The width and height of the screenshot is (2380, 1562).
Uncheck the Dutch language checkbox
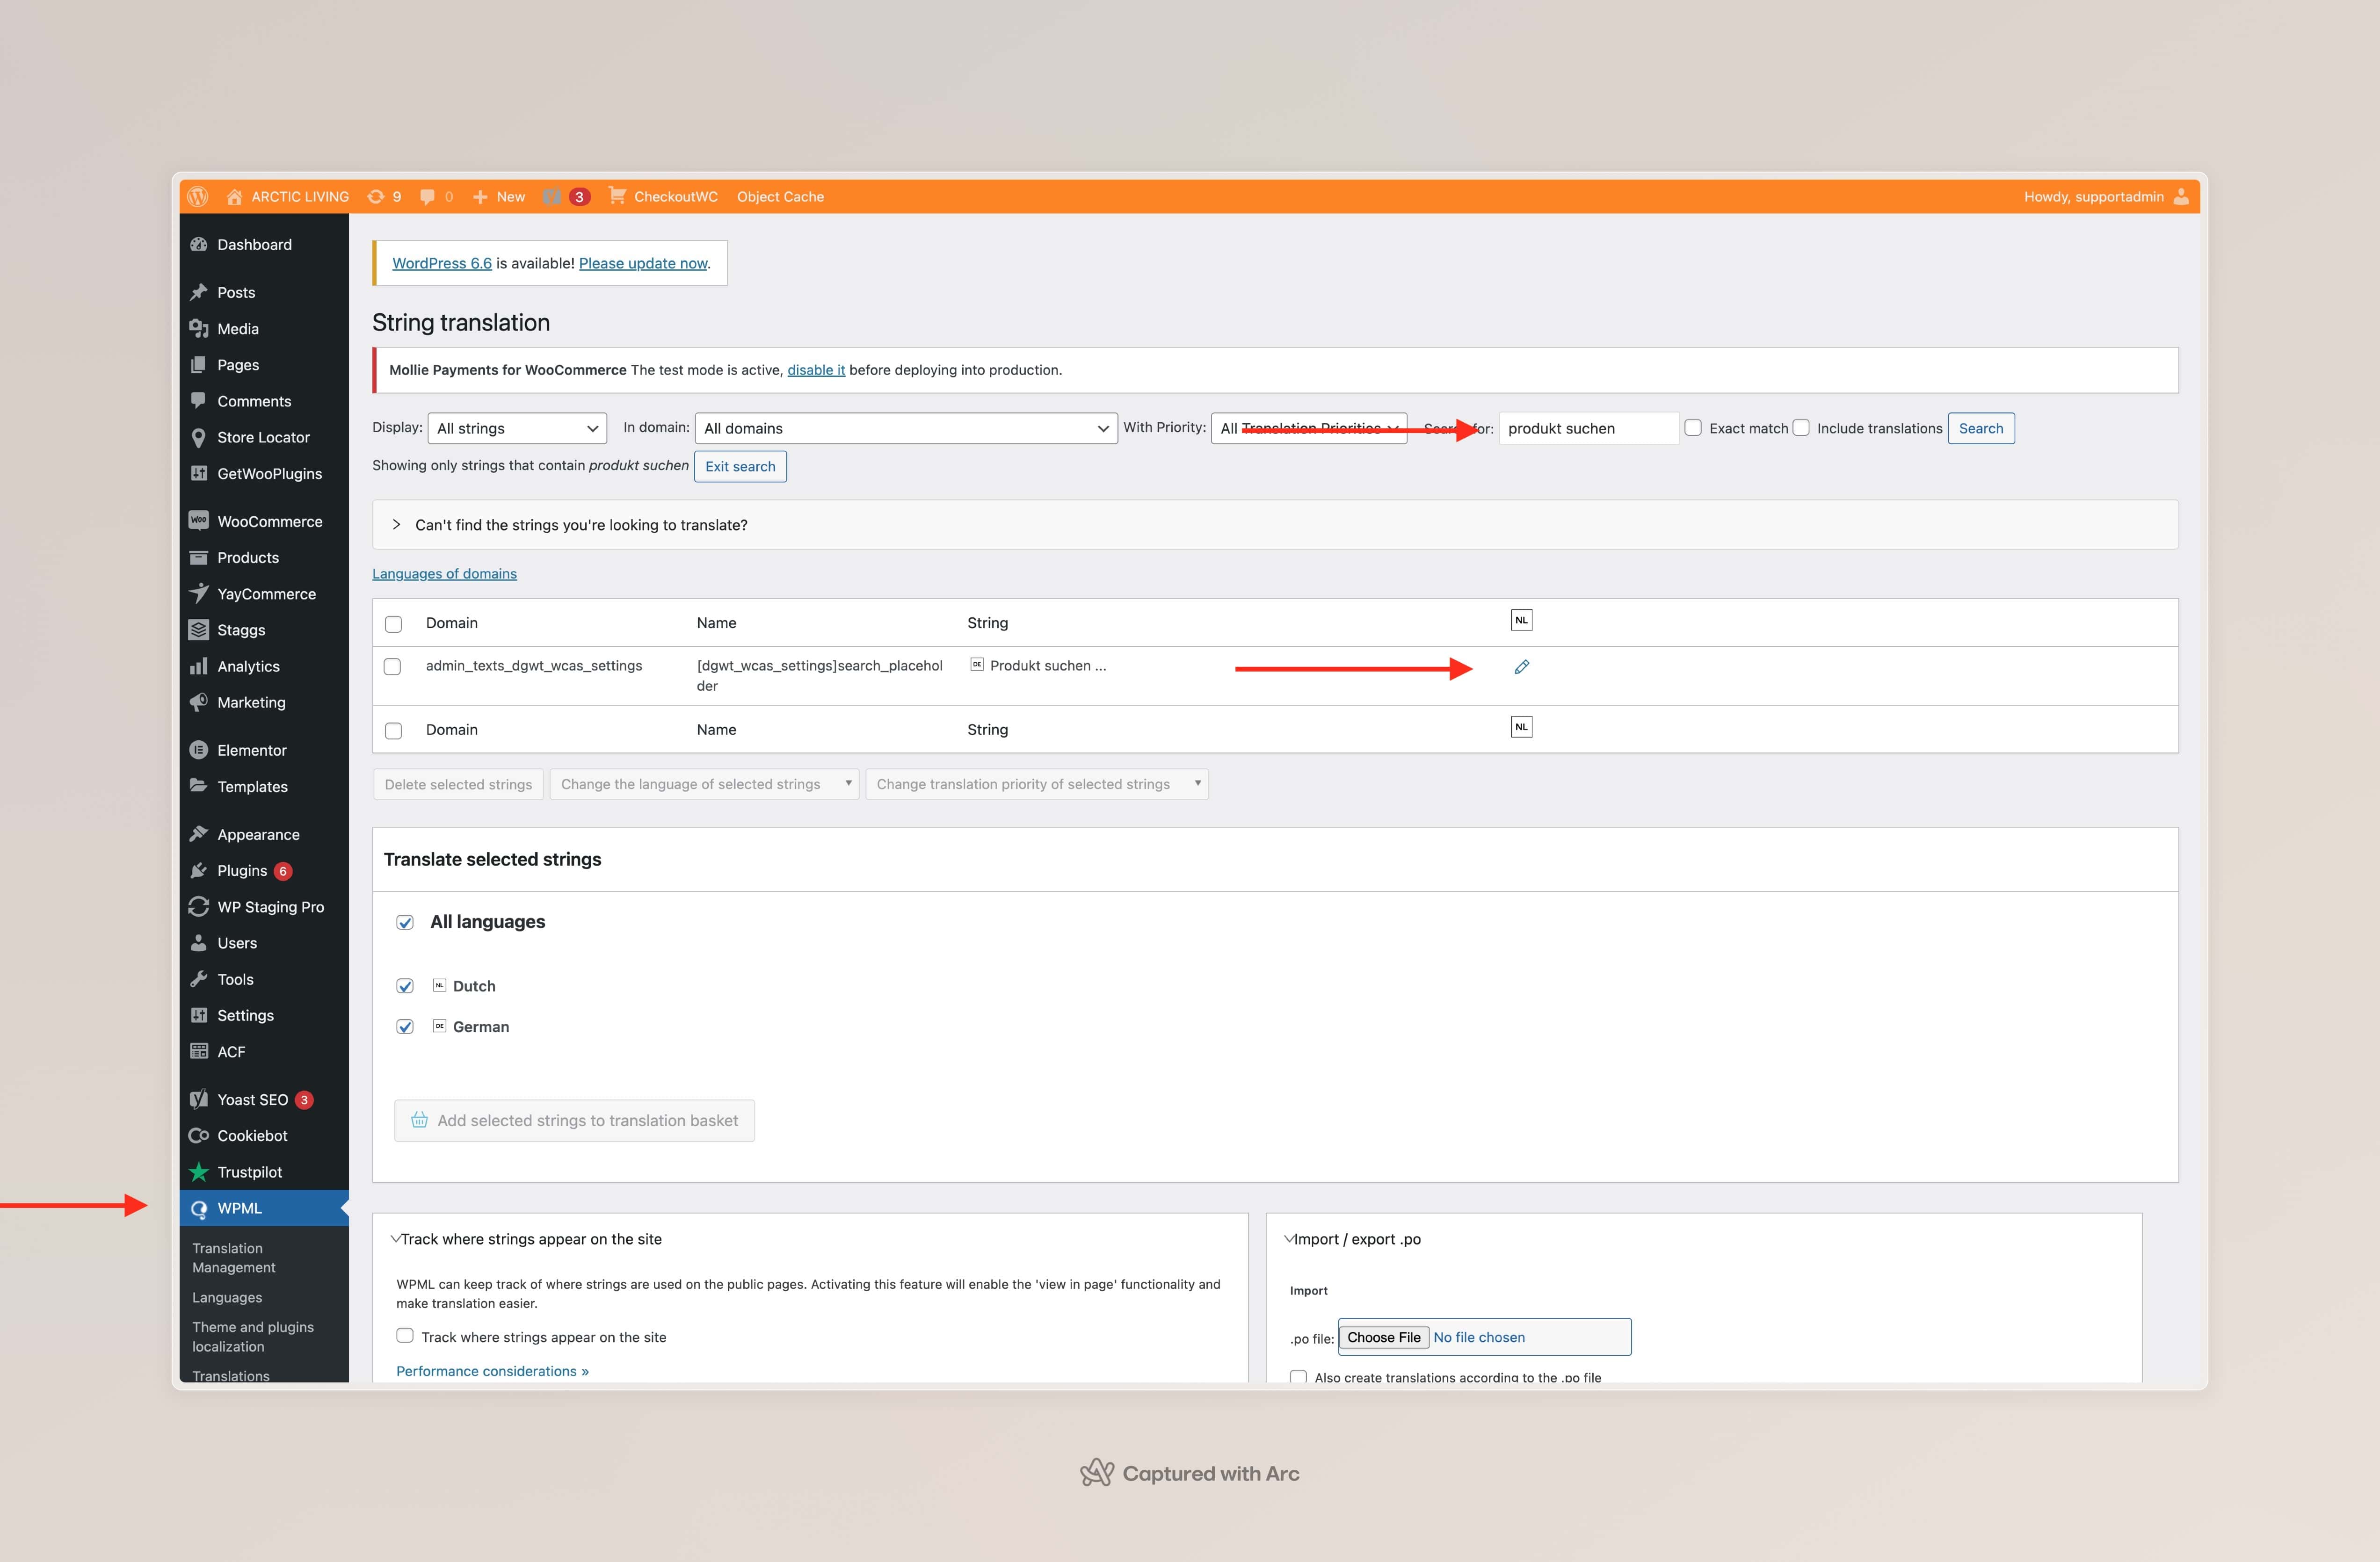tap(404, 986)
